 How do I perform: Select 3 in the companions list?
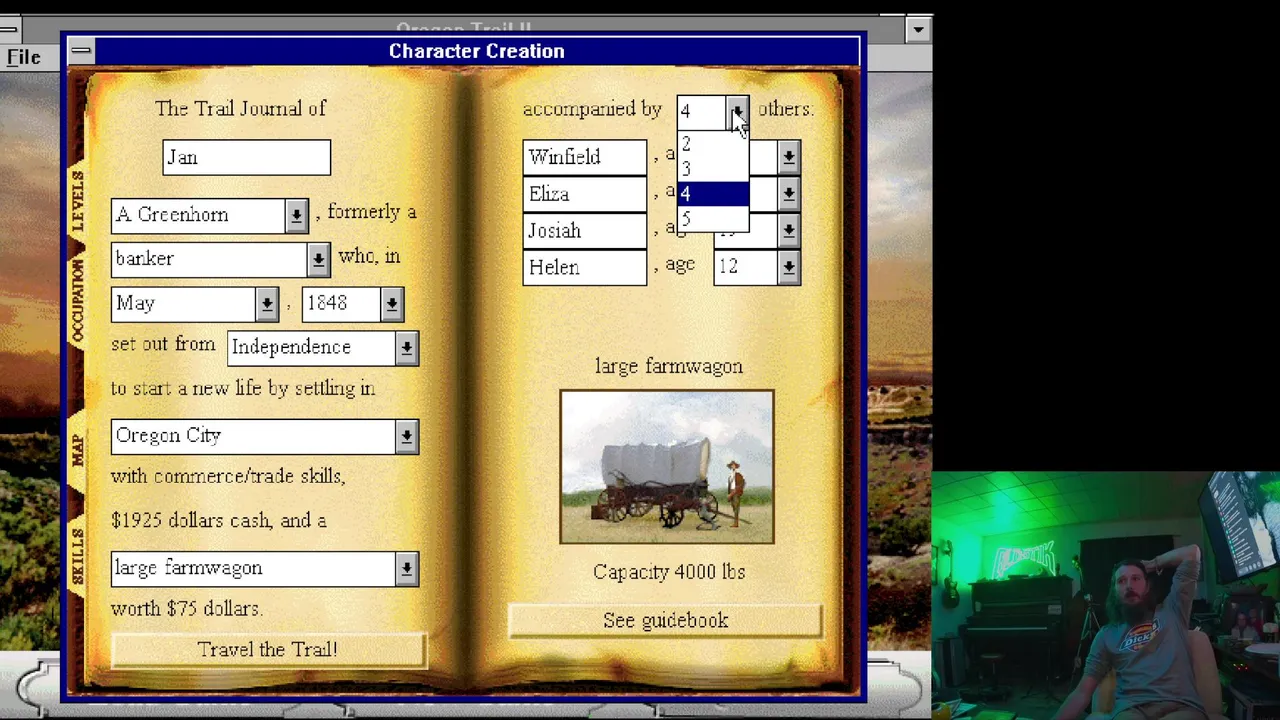[x=713, y=169]
